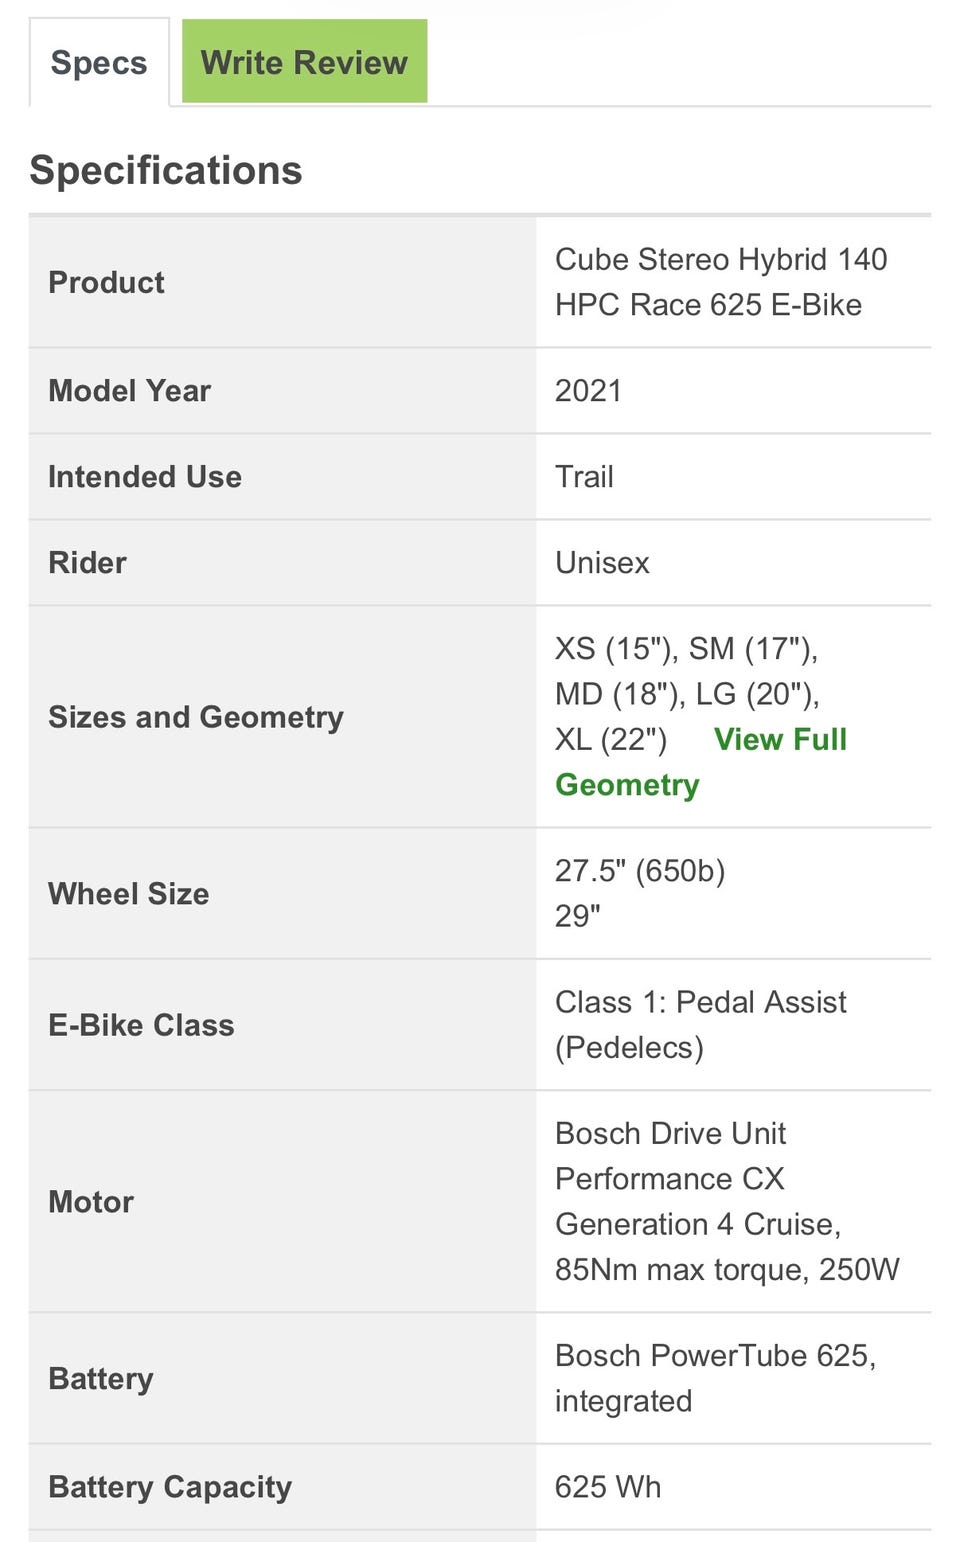Select the E-Bike Class label
The width and height of the screenshot is (960, 1542).
[141, 1026]
